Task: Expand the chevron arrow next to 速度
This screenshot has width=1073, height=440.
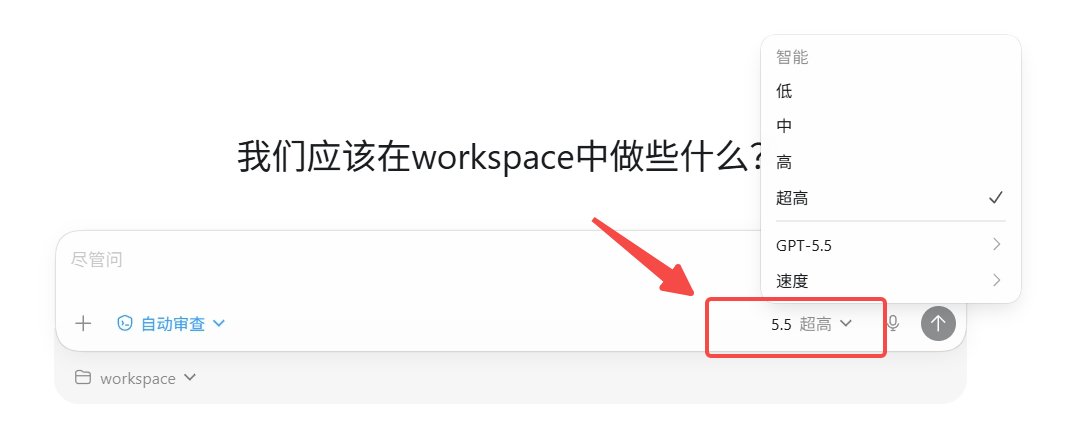Action: [996, 280]
